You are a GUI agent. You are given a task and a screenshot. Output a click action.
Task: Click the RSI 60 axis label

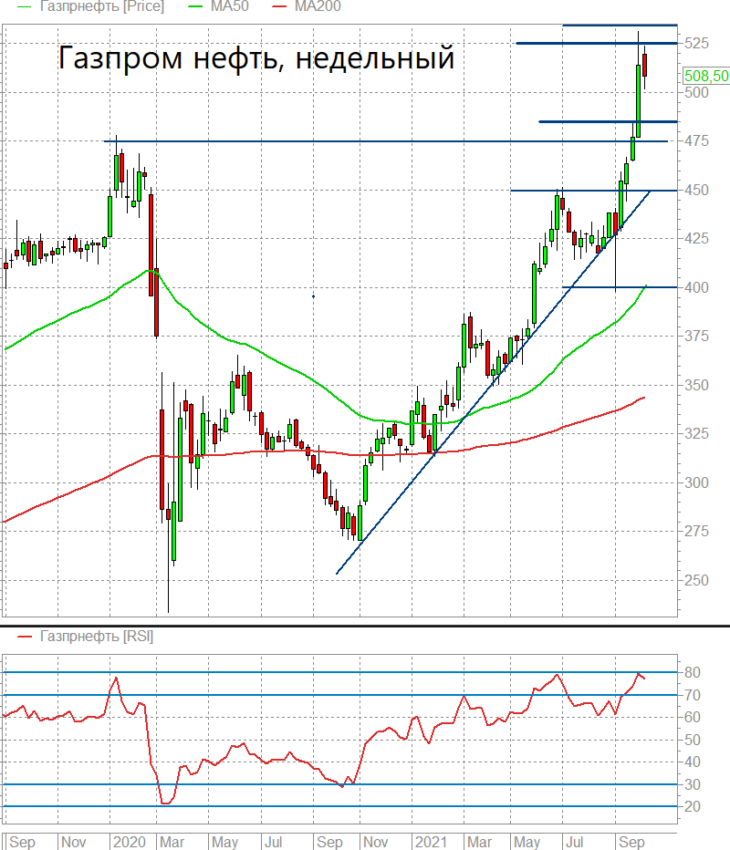[x=693, y=717]
